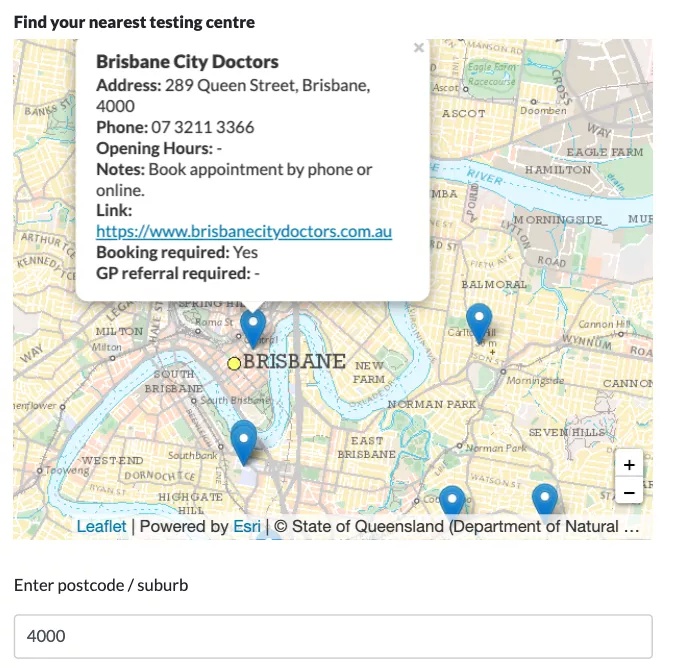Image resolution: width=698 pixels, height=668 pixels.
Task: Click the 'Enter postcode / suburb' label
Action: (101, 585)
